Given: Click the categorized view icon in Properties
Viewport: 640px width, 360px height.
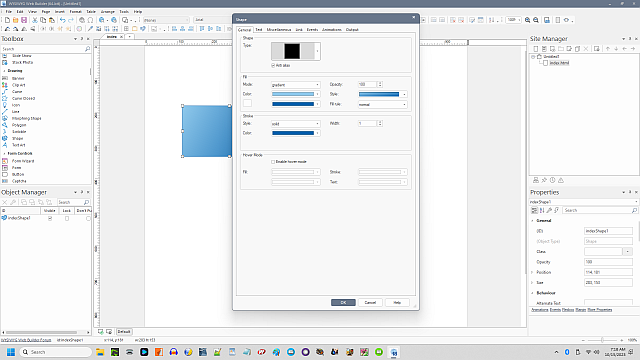Looking at the screenshot, I should (x=534, y=210).
